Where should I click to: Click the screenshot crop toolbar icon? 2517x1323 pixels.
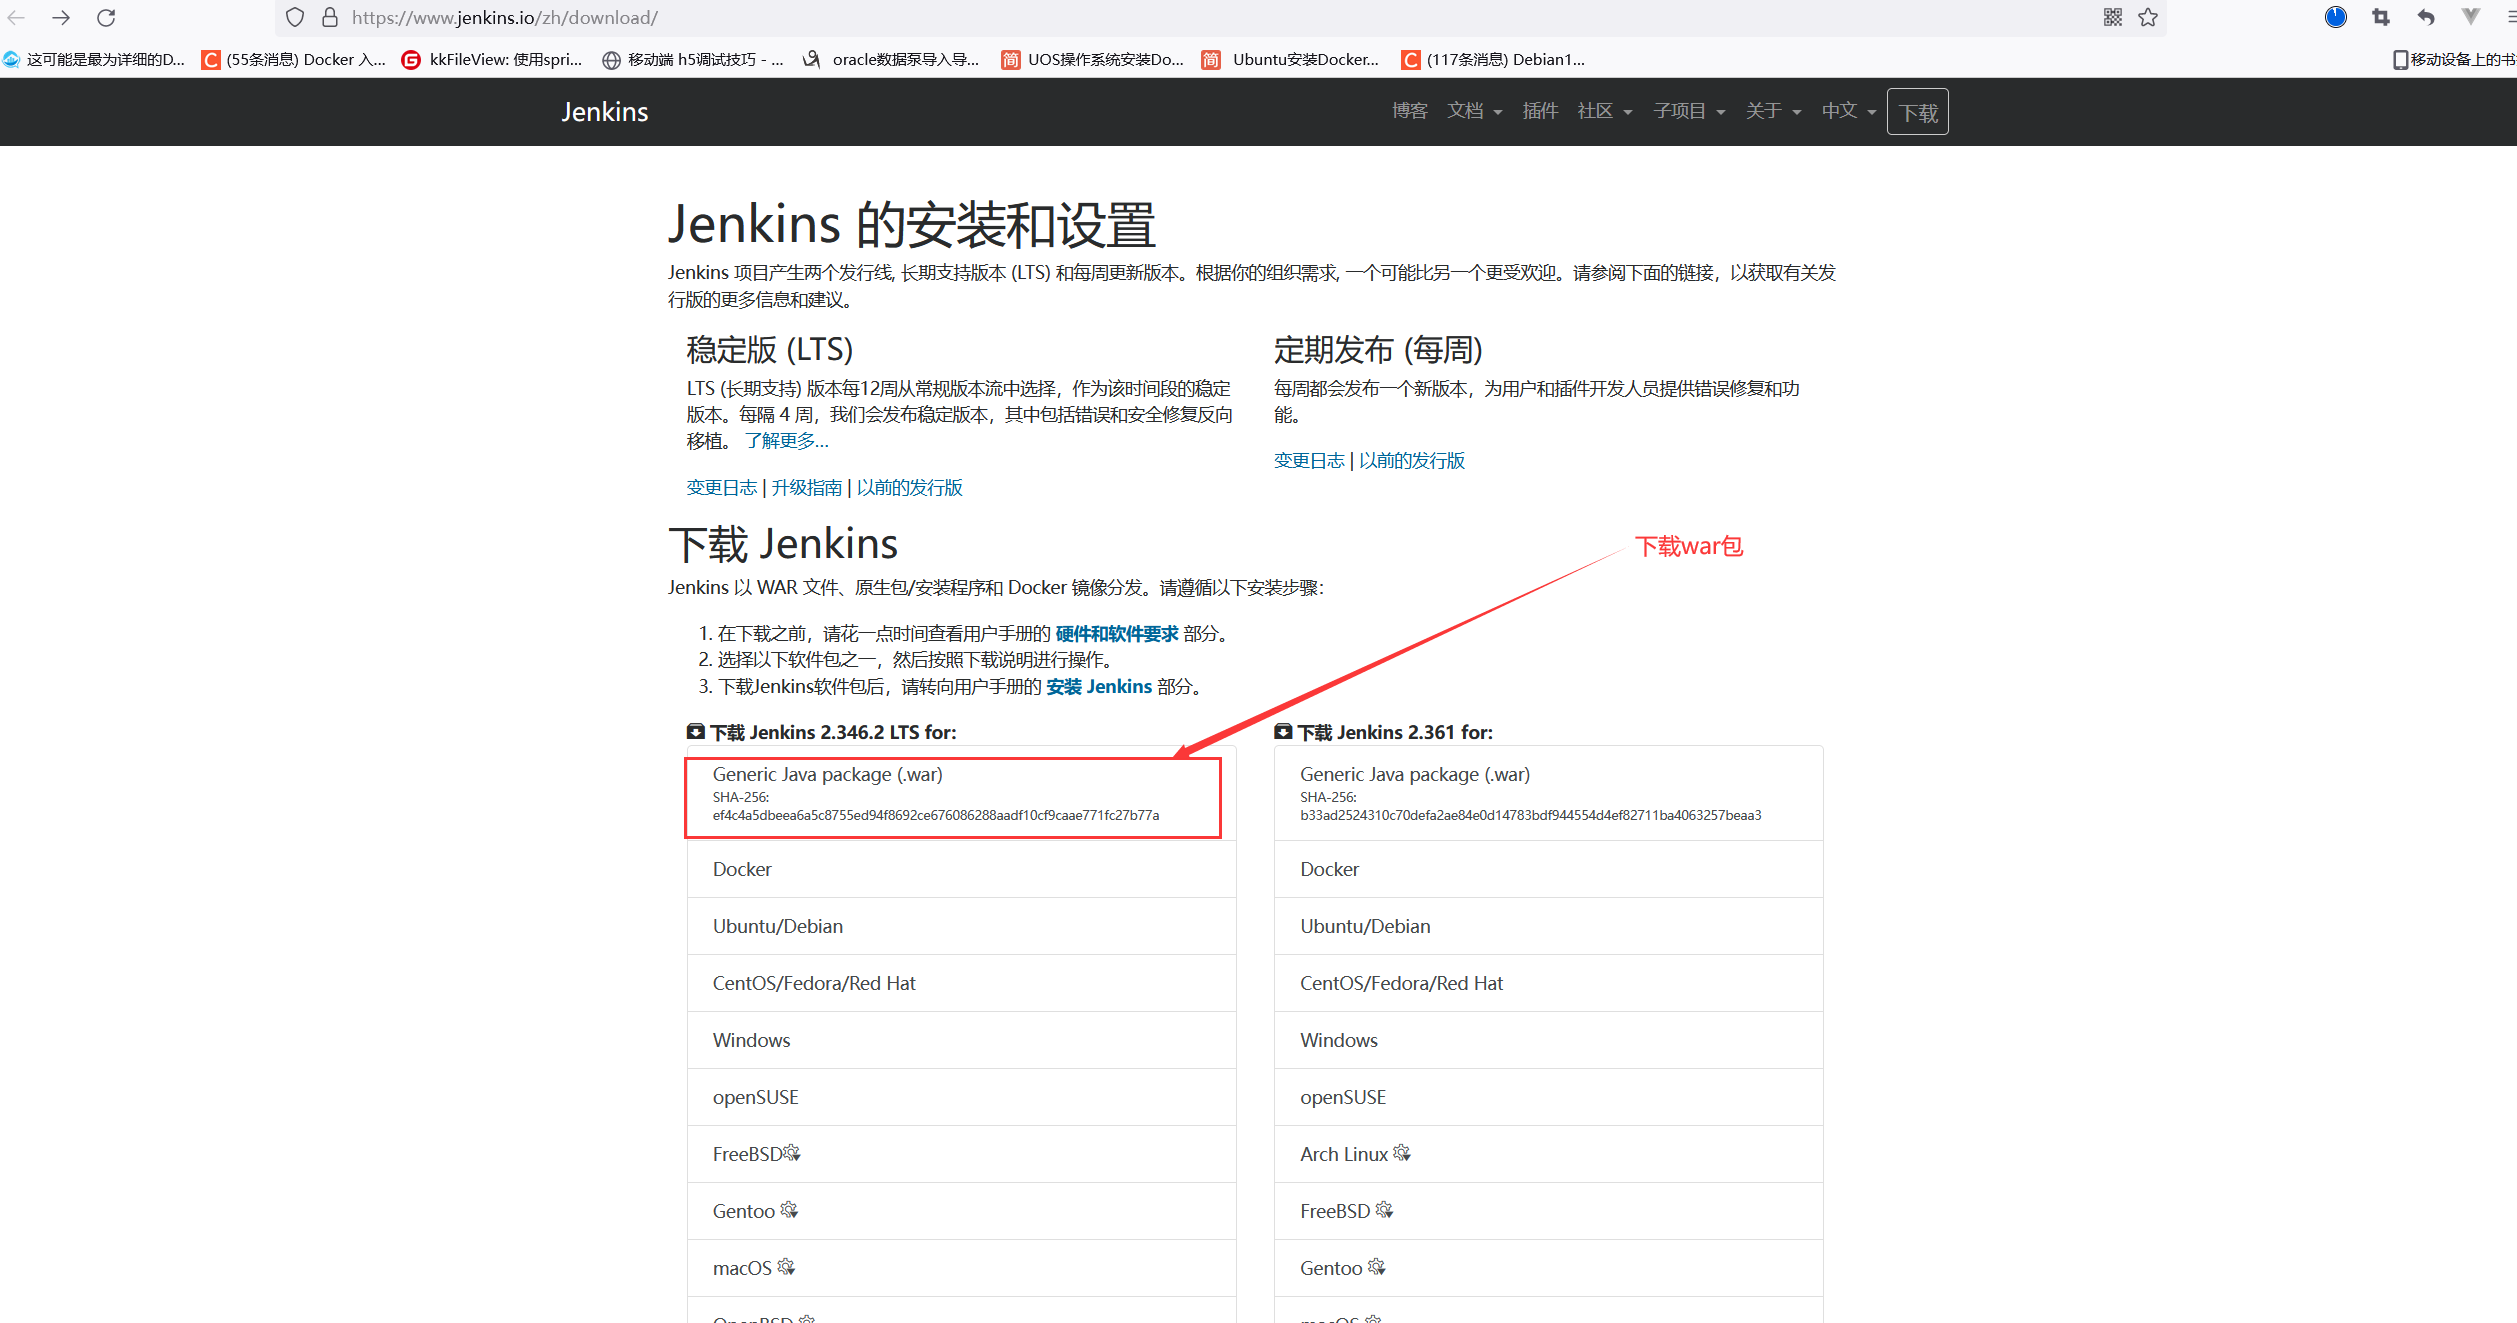click(2381, 18)
